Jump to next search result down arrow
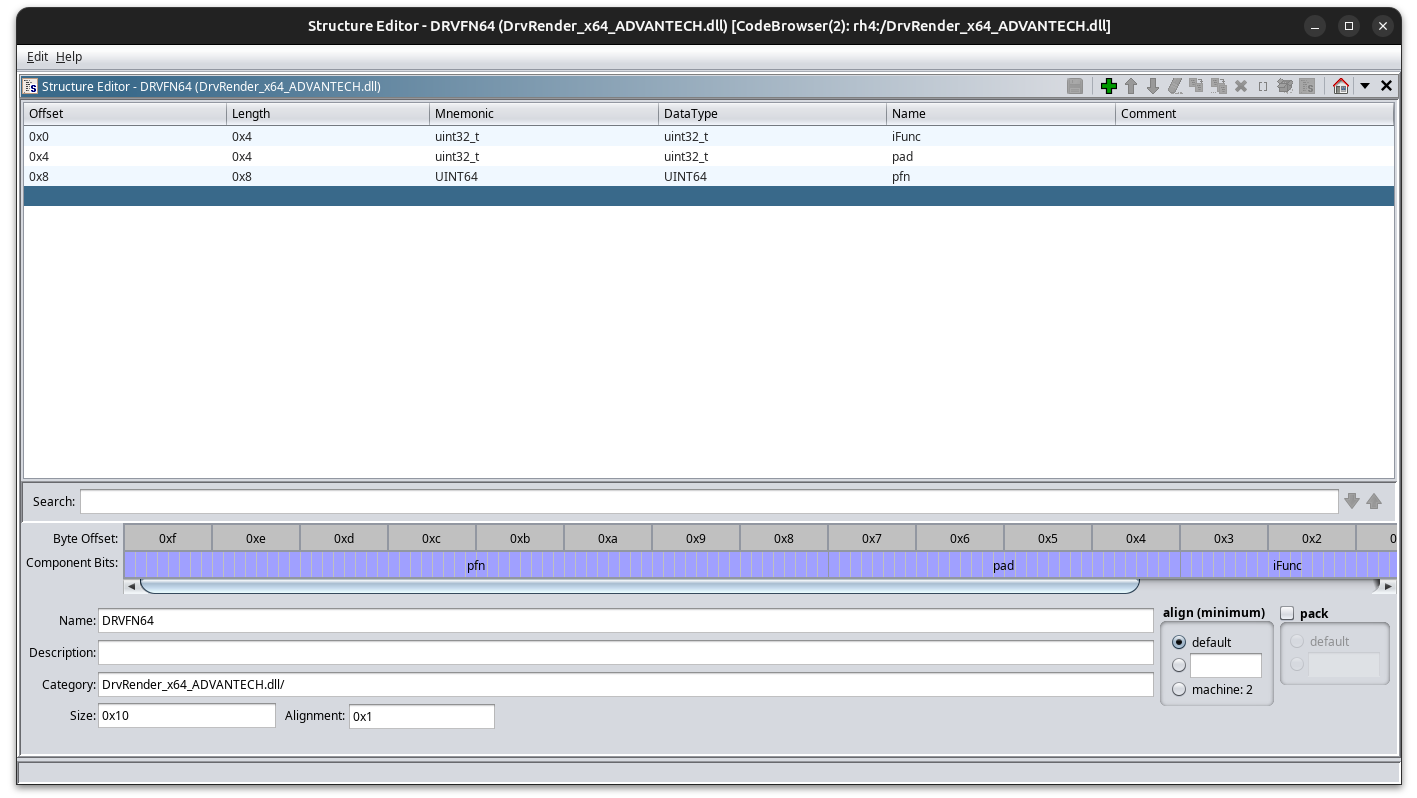 [1352, 501]
